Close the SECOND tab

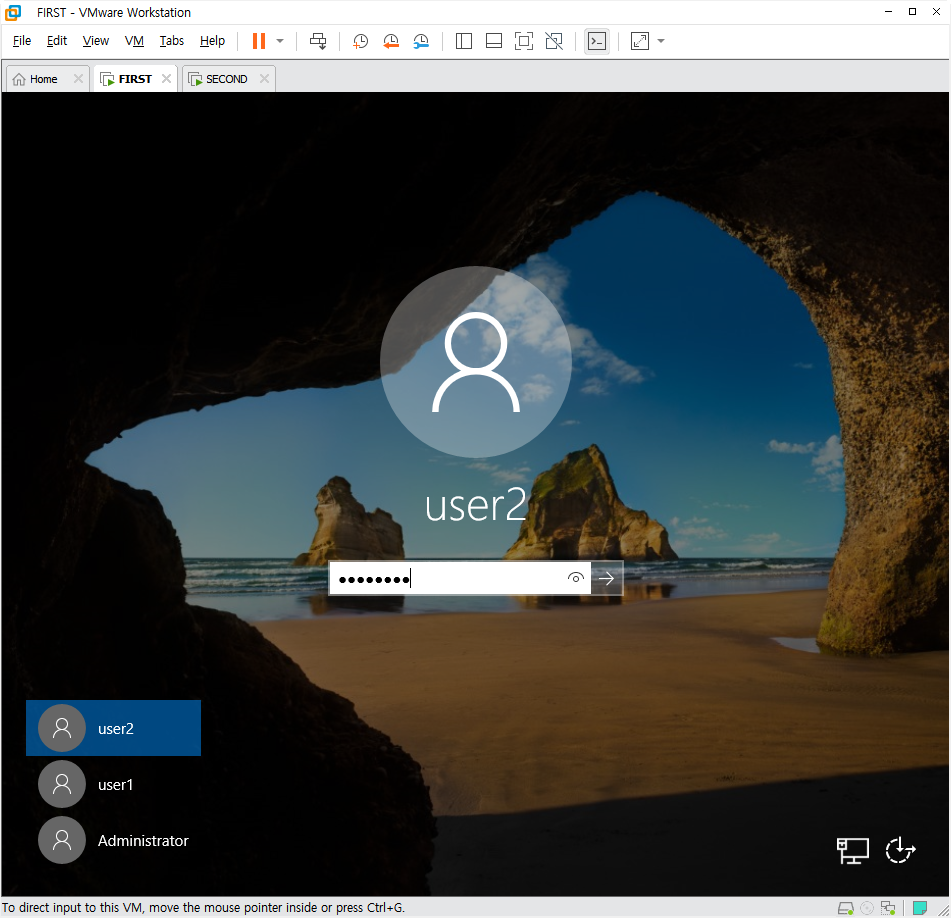point(264,78)
